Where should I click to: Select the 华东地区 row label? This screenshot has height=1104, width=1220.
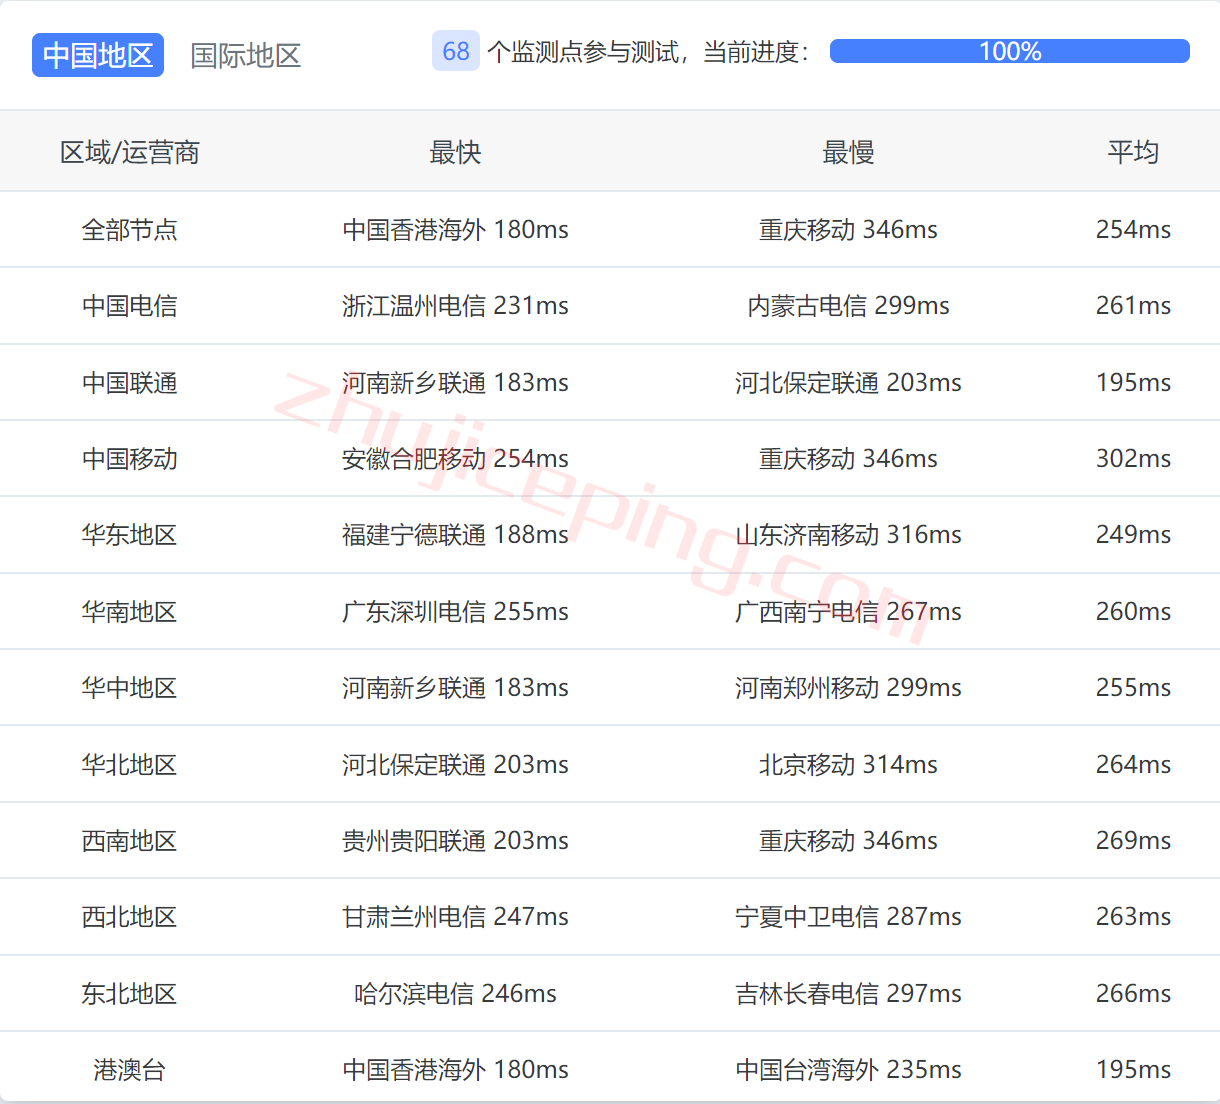click(x=130, y=535)
